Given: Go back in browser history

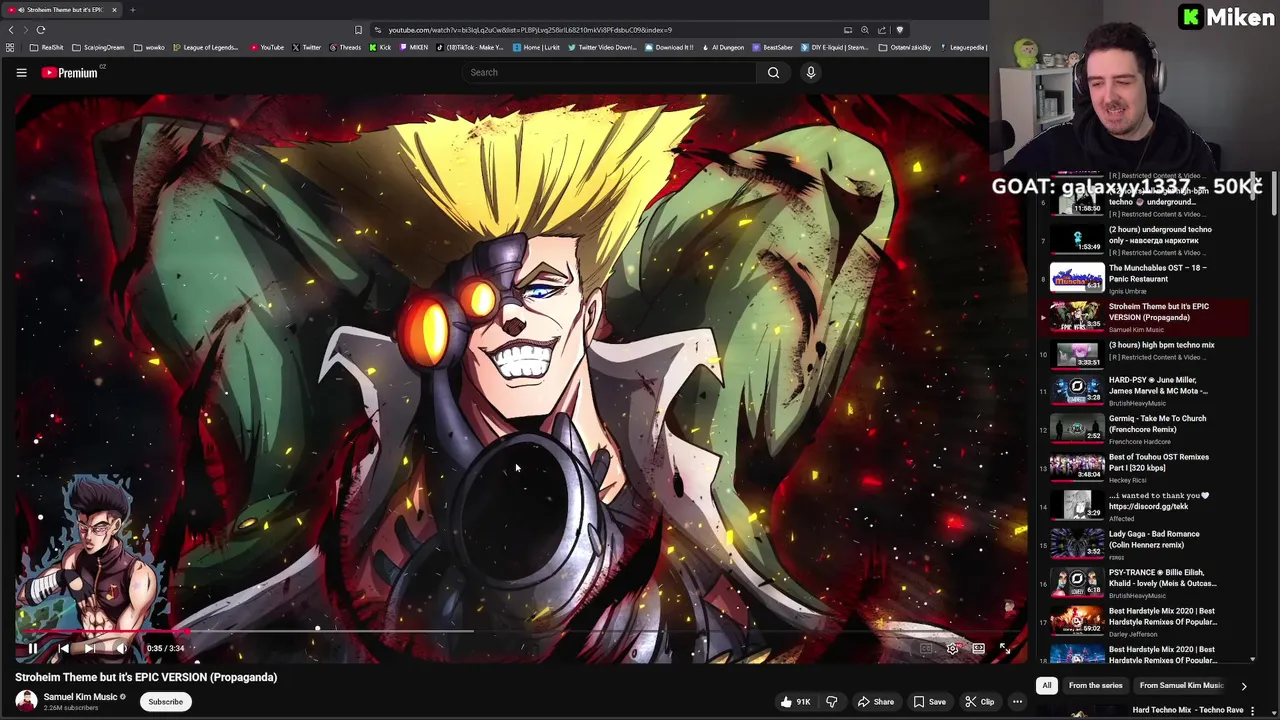Looking at the screenshot, I should [11, 30].
